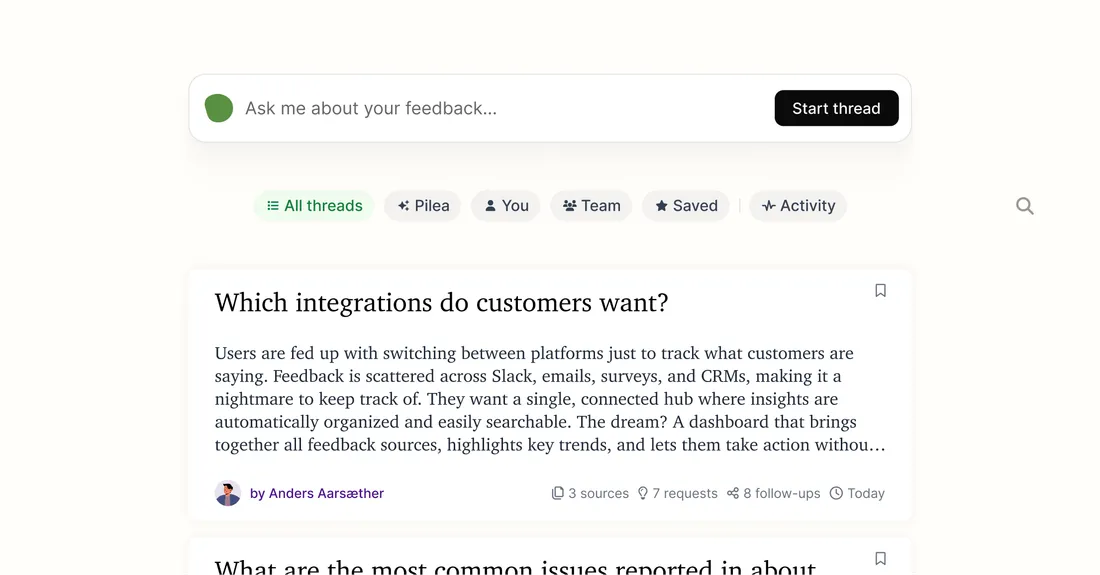Click the Start thread button
The height and width of the screenshot is (575, 1100).
tap(836, 108)
